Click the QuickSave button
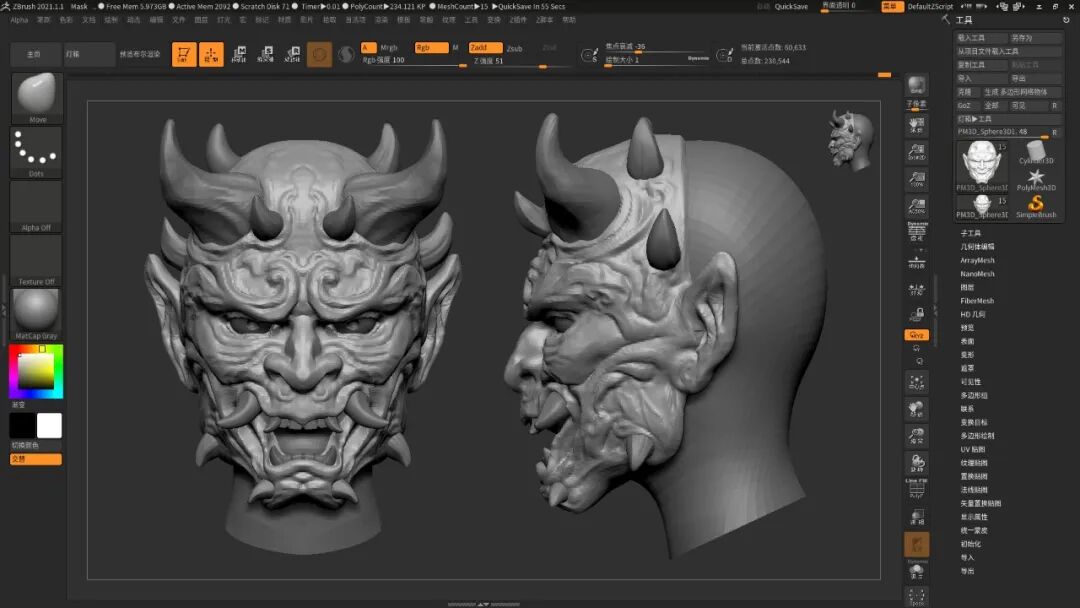 pos(791,6)
